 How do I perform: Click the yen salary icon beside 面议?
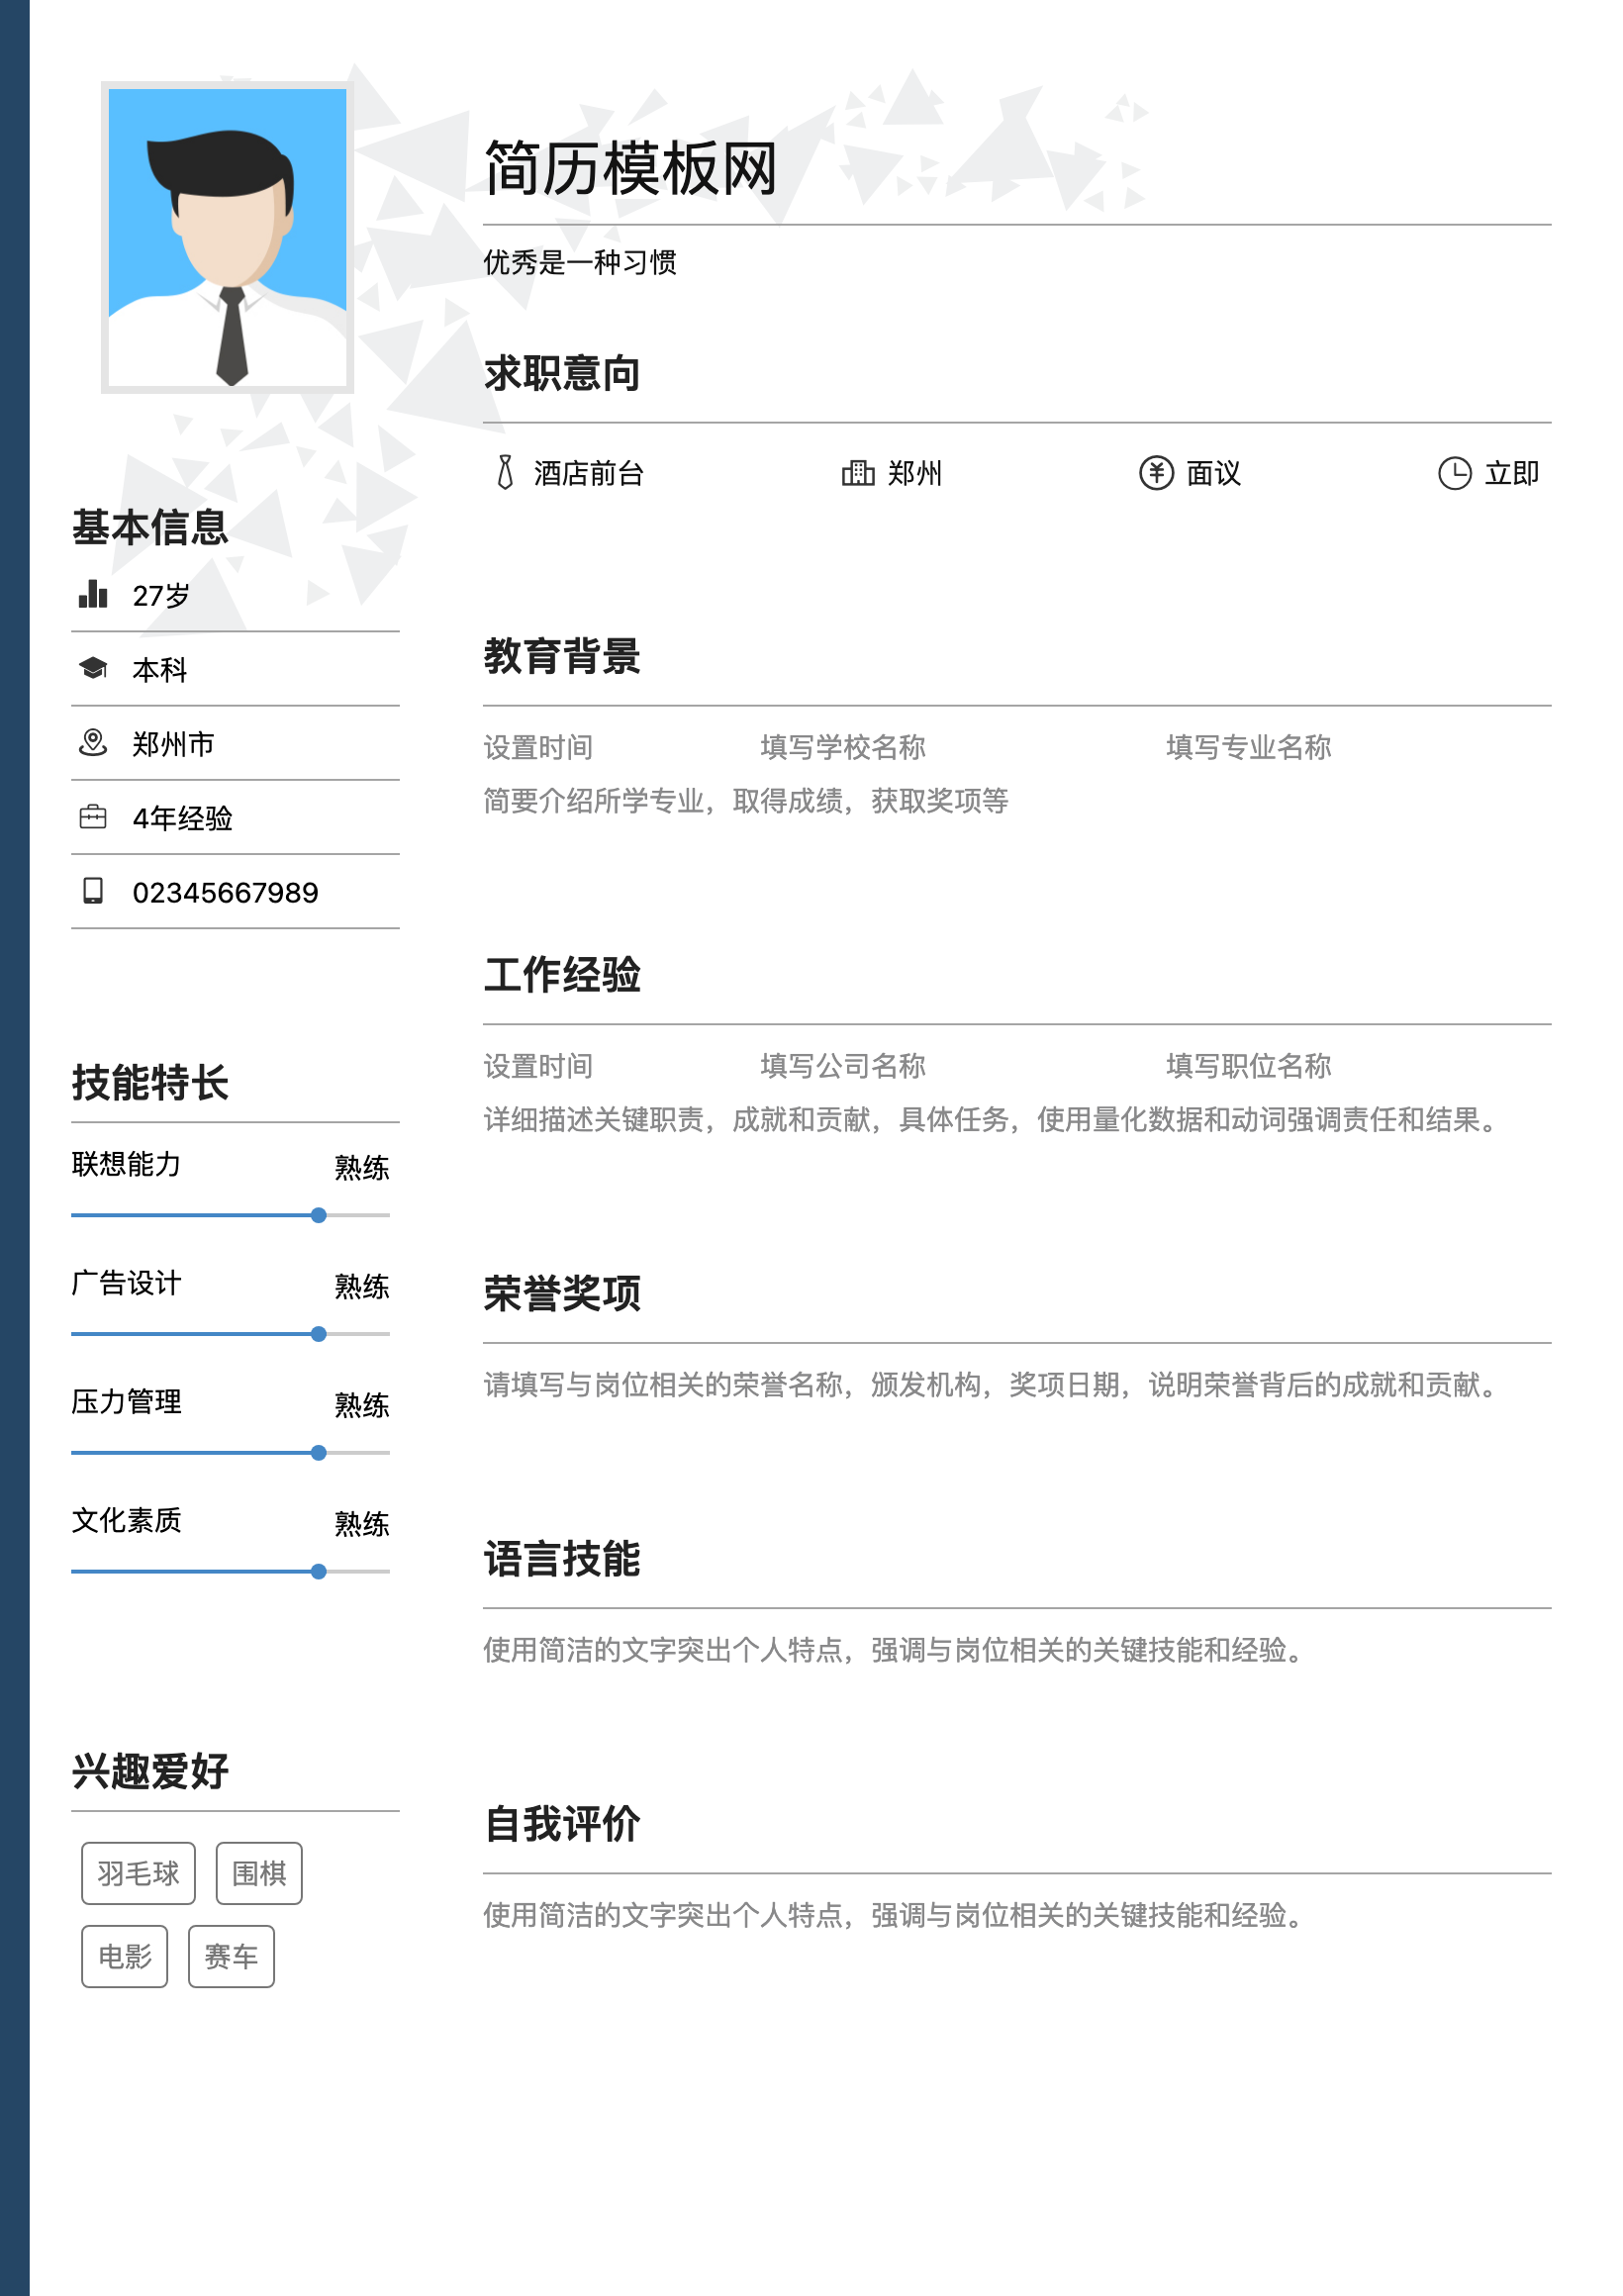pos(1157,472)
